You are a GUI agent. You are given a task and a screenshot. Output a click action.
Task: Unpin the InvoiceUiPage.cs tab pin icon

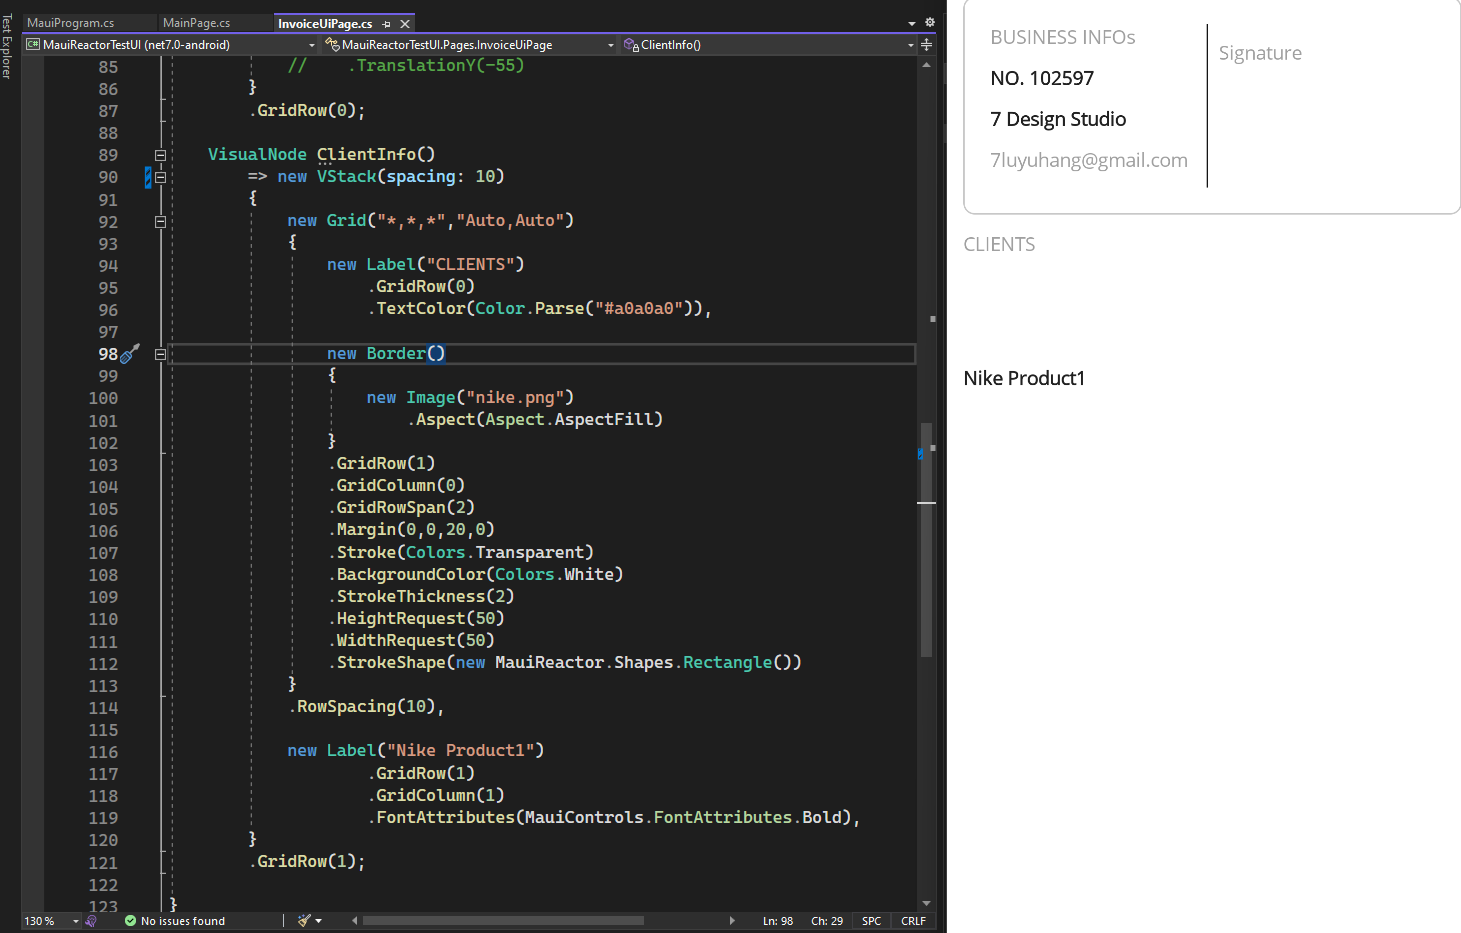pos(386,22)
